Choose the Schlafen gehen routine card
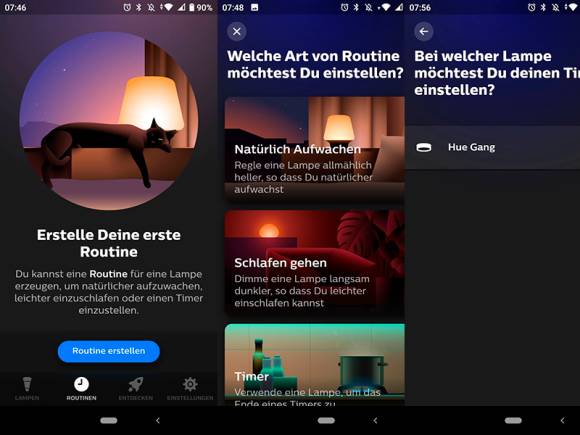This screenshot has height=435, width=580. pos(314,263)
